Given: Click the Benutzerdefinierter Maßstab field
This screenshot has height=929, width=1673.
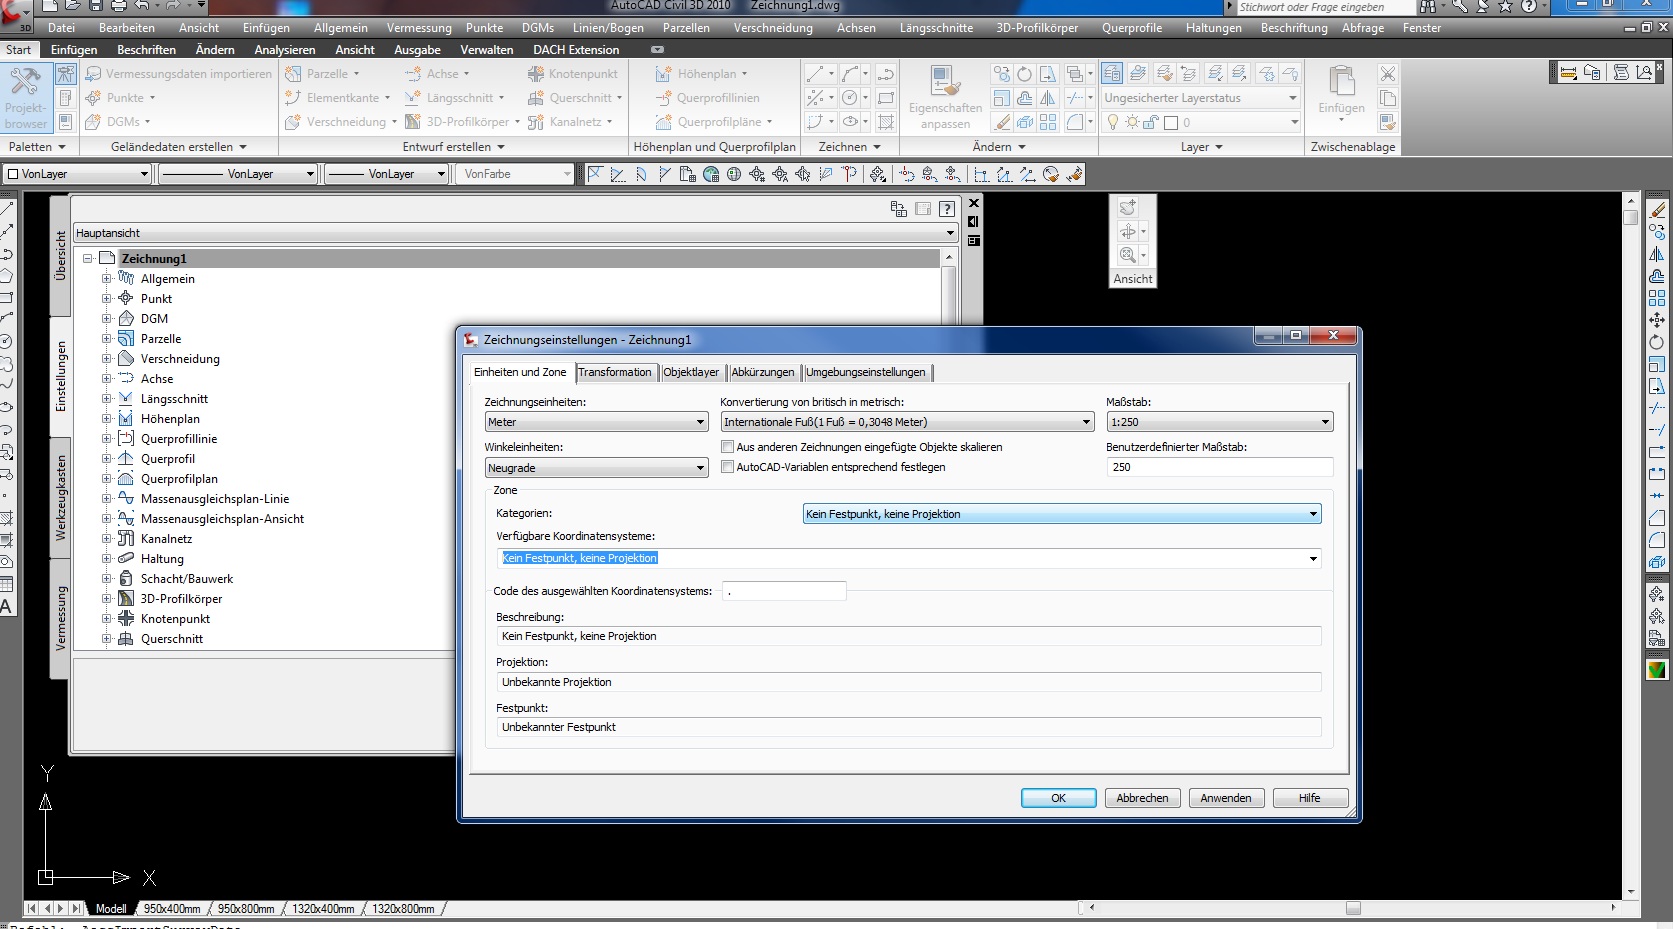Looking at the screenshot, I should point(1220,467).
